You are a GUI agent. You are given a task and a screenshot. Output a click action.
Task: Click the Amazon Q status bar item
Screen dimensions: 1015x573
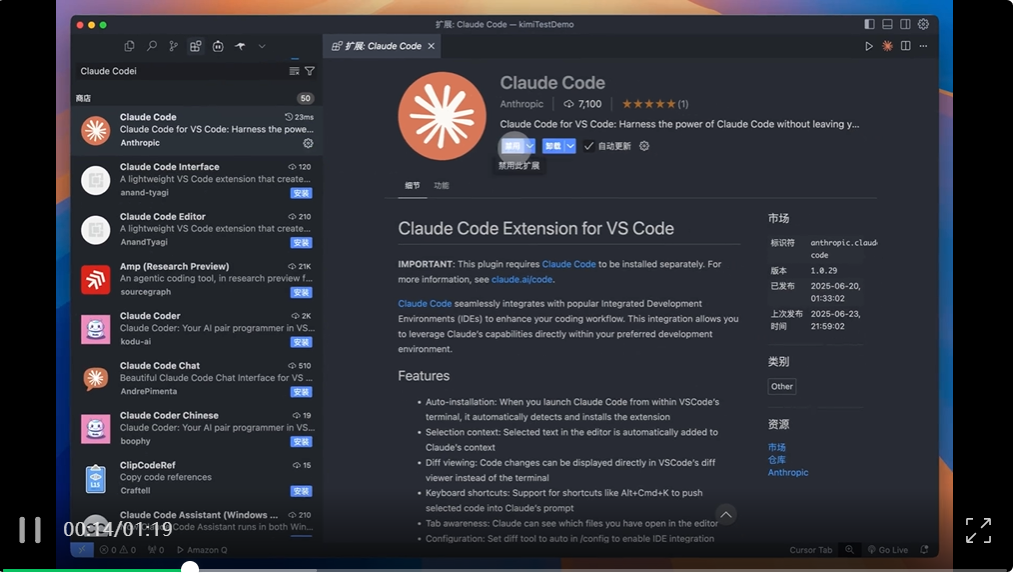pos(202,550)
